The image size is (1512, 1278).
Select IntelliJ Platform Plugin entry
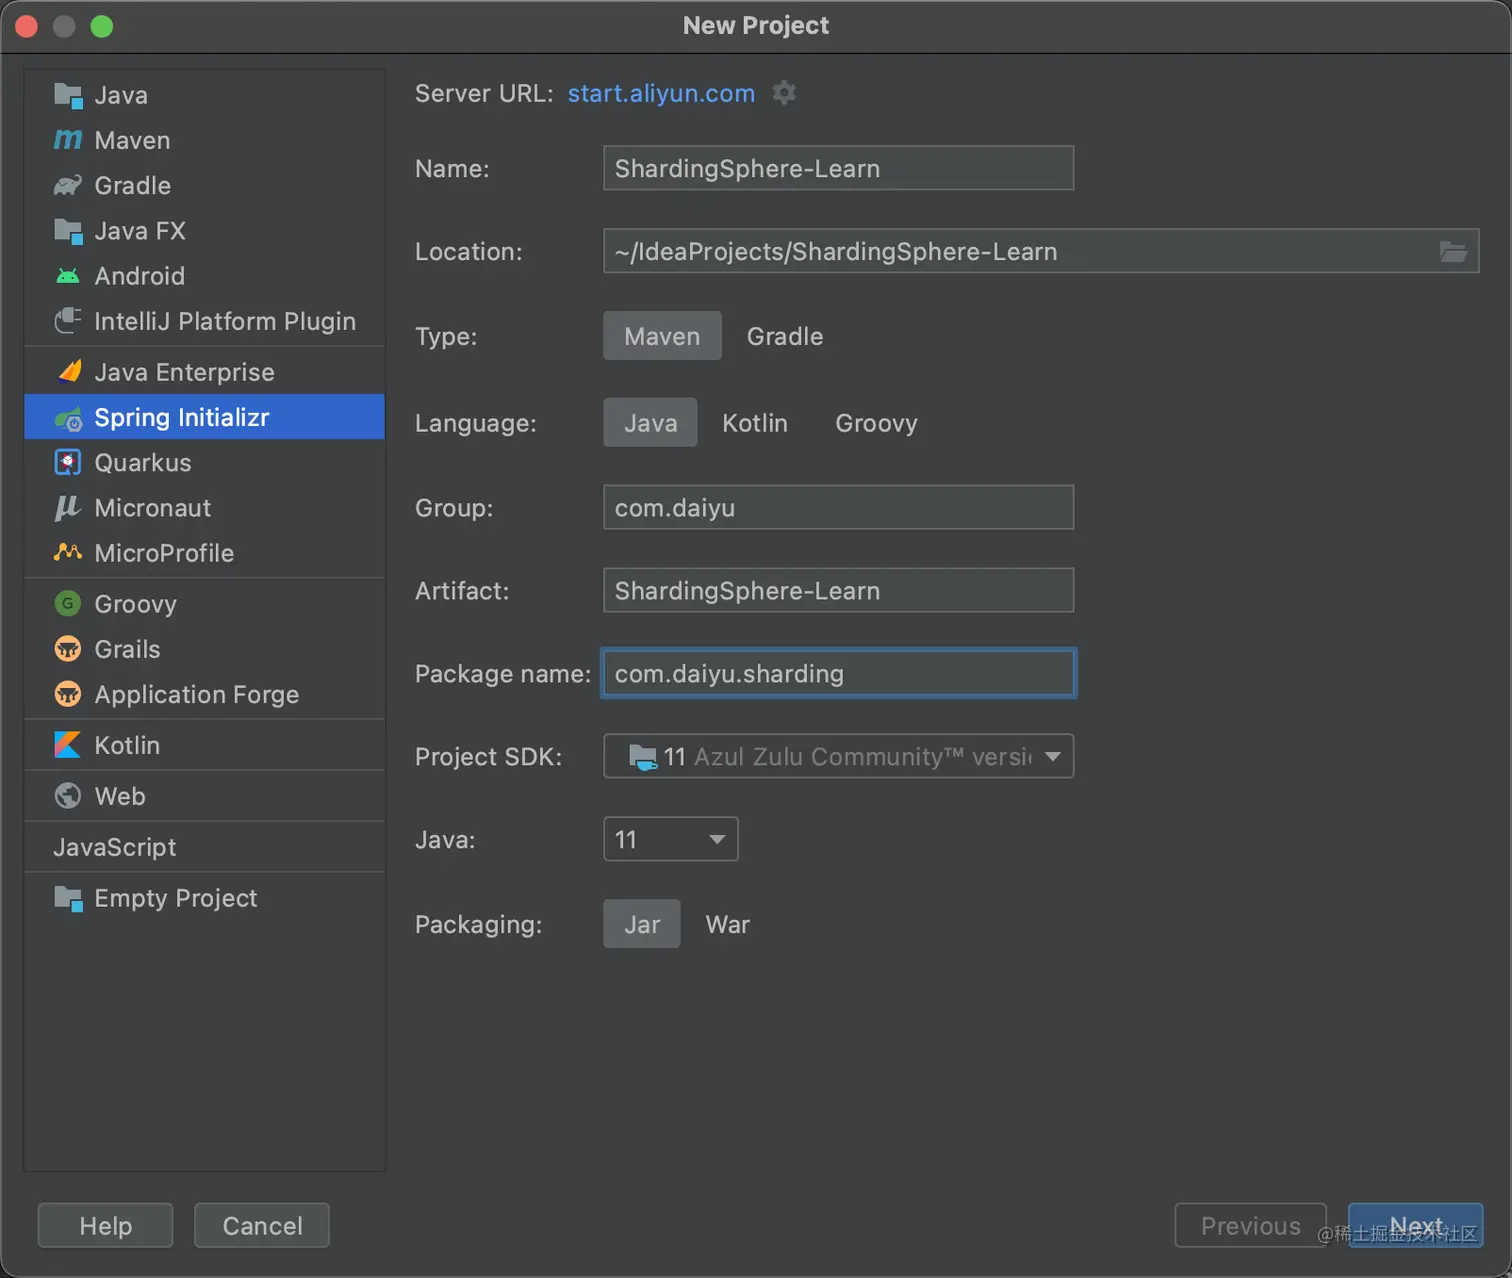(204, 321)
